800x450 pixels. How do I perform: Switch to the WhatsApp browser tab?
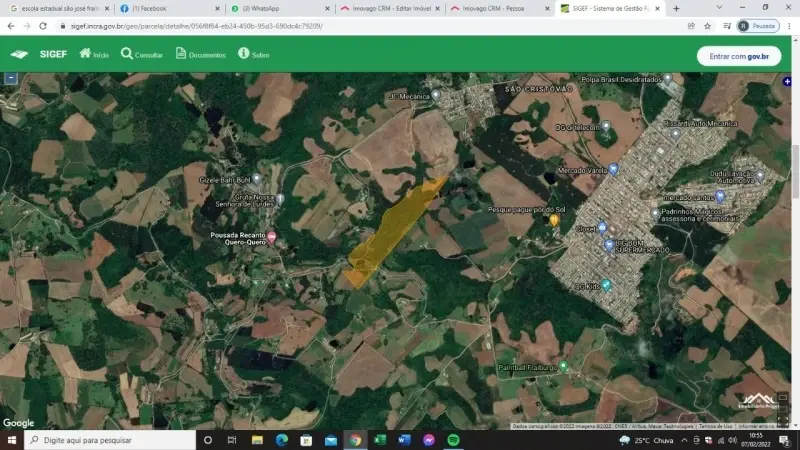(275, 8)
